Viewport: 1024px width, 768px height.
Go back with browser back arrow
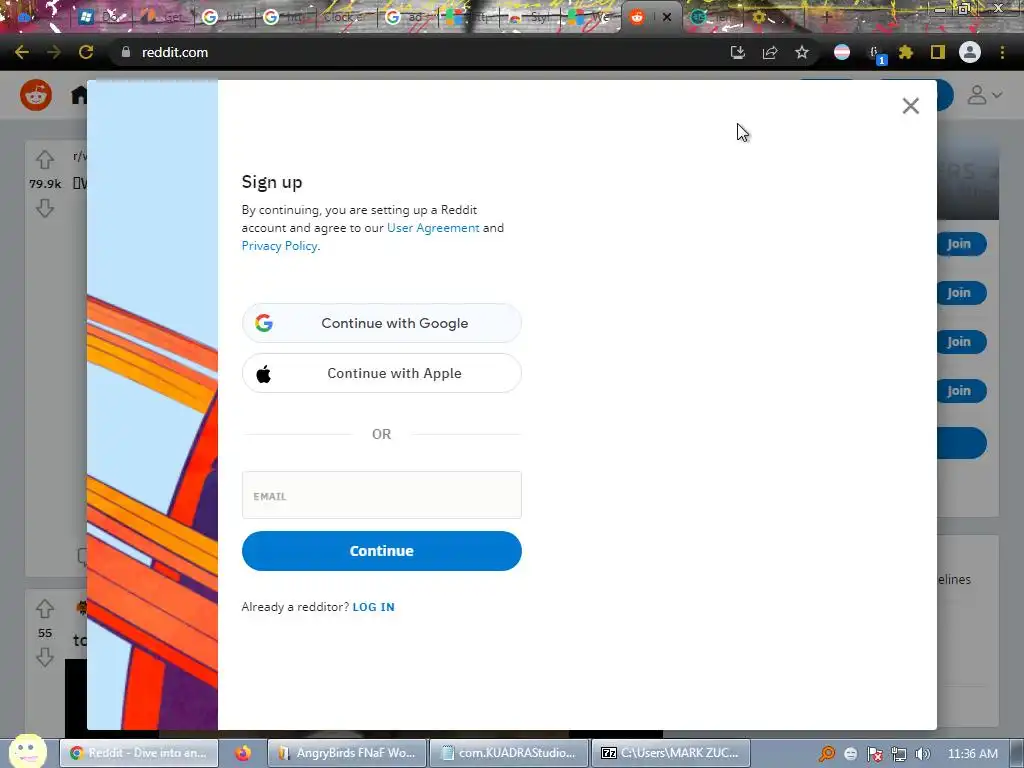click(x=22, y=52)
